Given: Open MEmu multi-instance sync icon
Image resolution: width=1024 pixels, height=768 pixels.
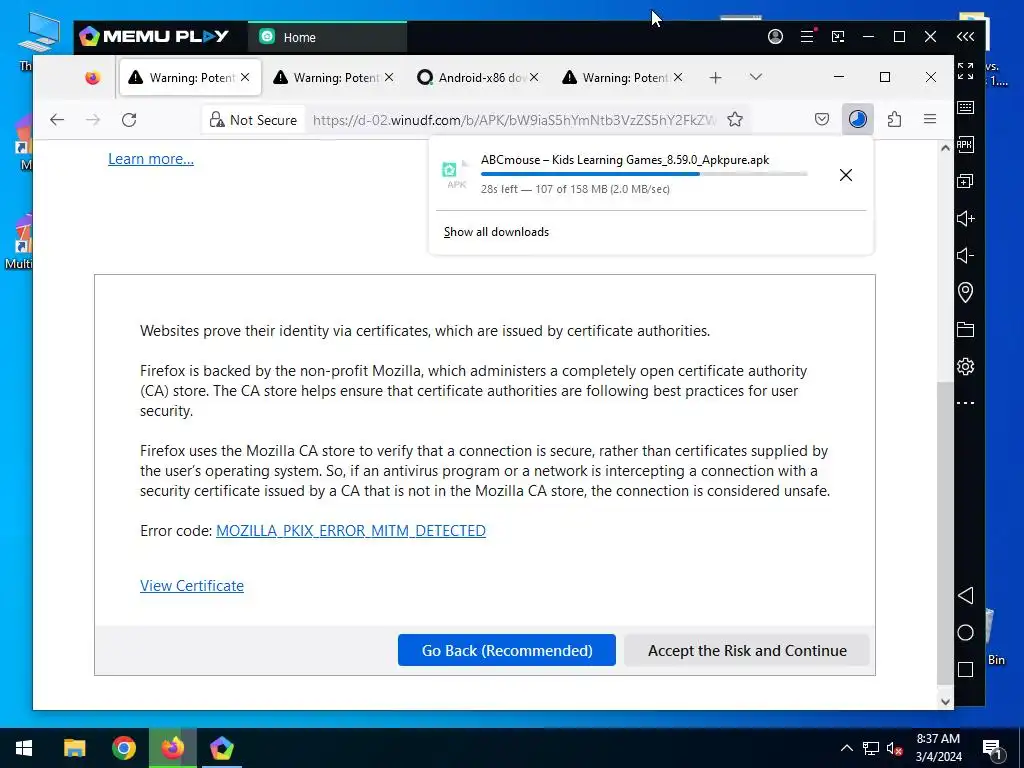Looking at the screenshot, I should [965, 181].
